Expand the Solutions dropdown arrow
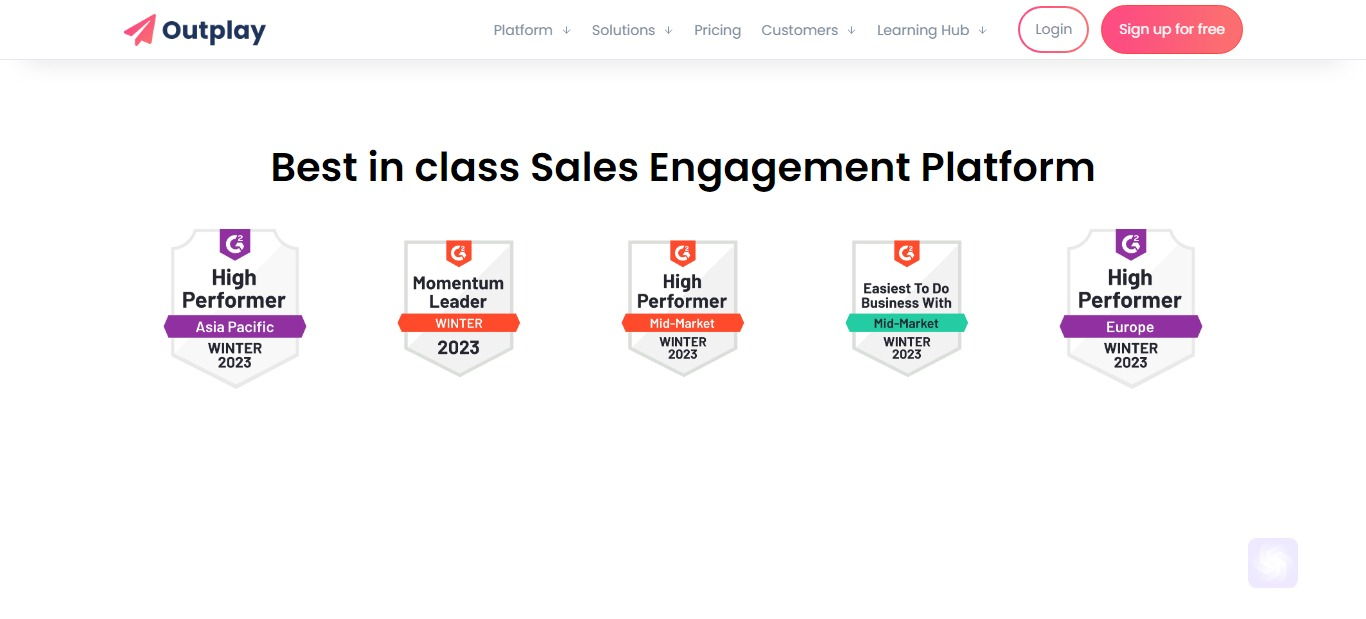The image size is (1366, 619). [668, 31]
